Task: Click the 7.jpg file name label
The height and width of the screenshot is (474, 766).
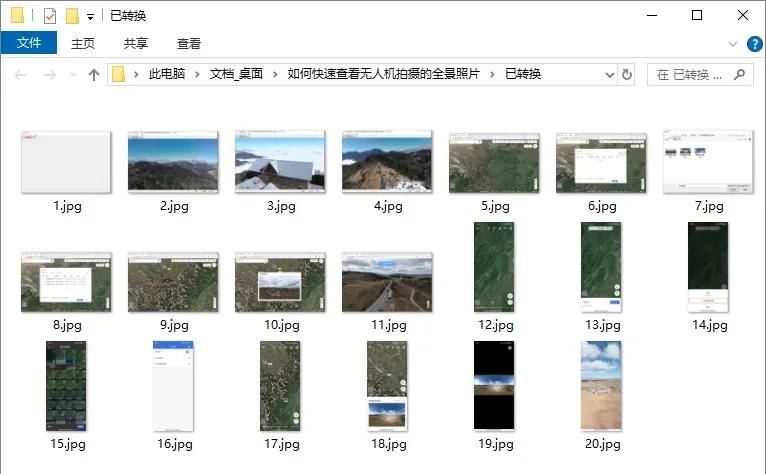Action: coord(709,206)
